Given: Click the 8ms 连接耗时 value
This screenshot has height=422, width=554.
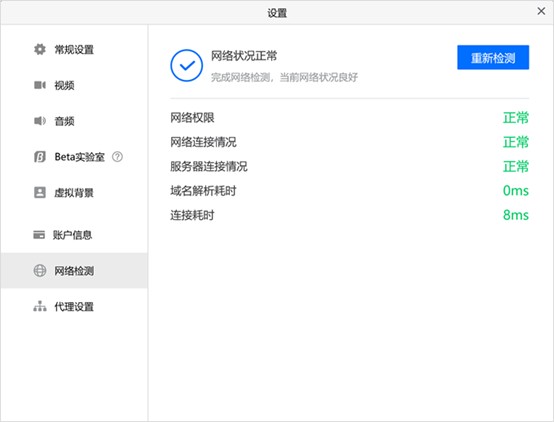Looking at the screenshot, I should click(x=516, y=215).
